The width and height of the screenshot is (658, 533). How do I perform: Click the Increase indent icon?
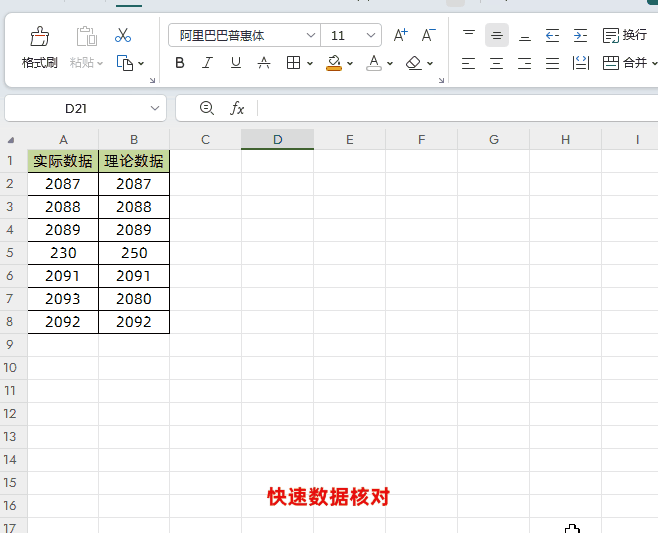580,35
